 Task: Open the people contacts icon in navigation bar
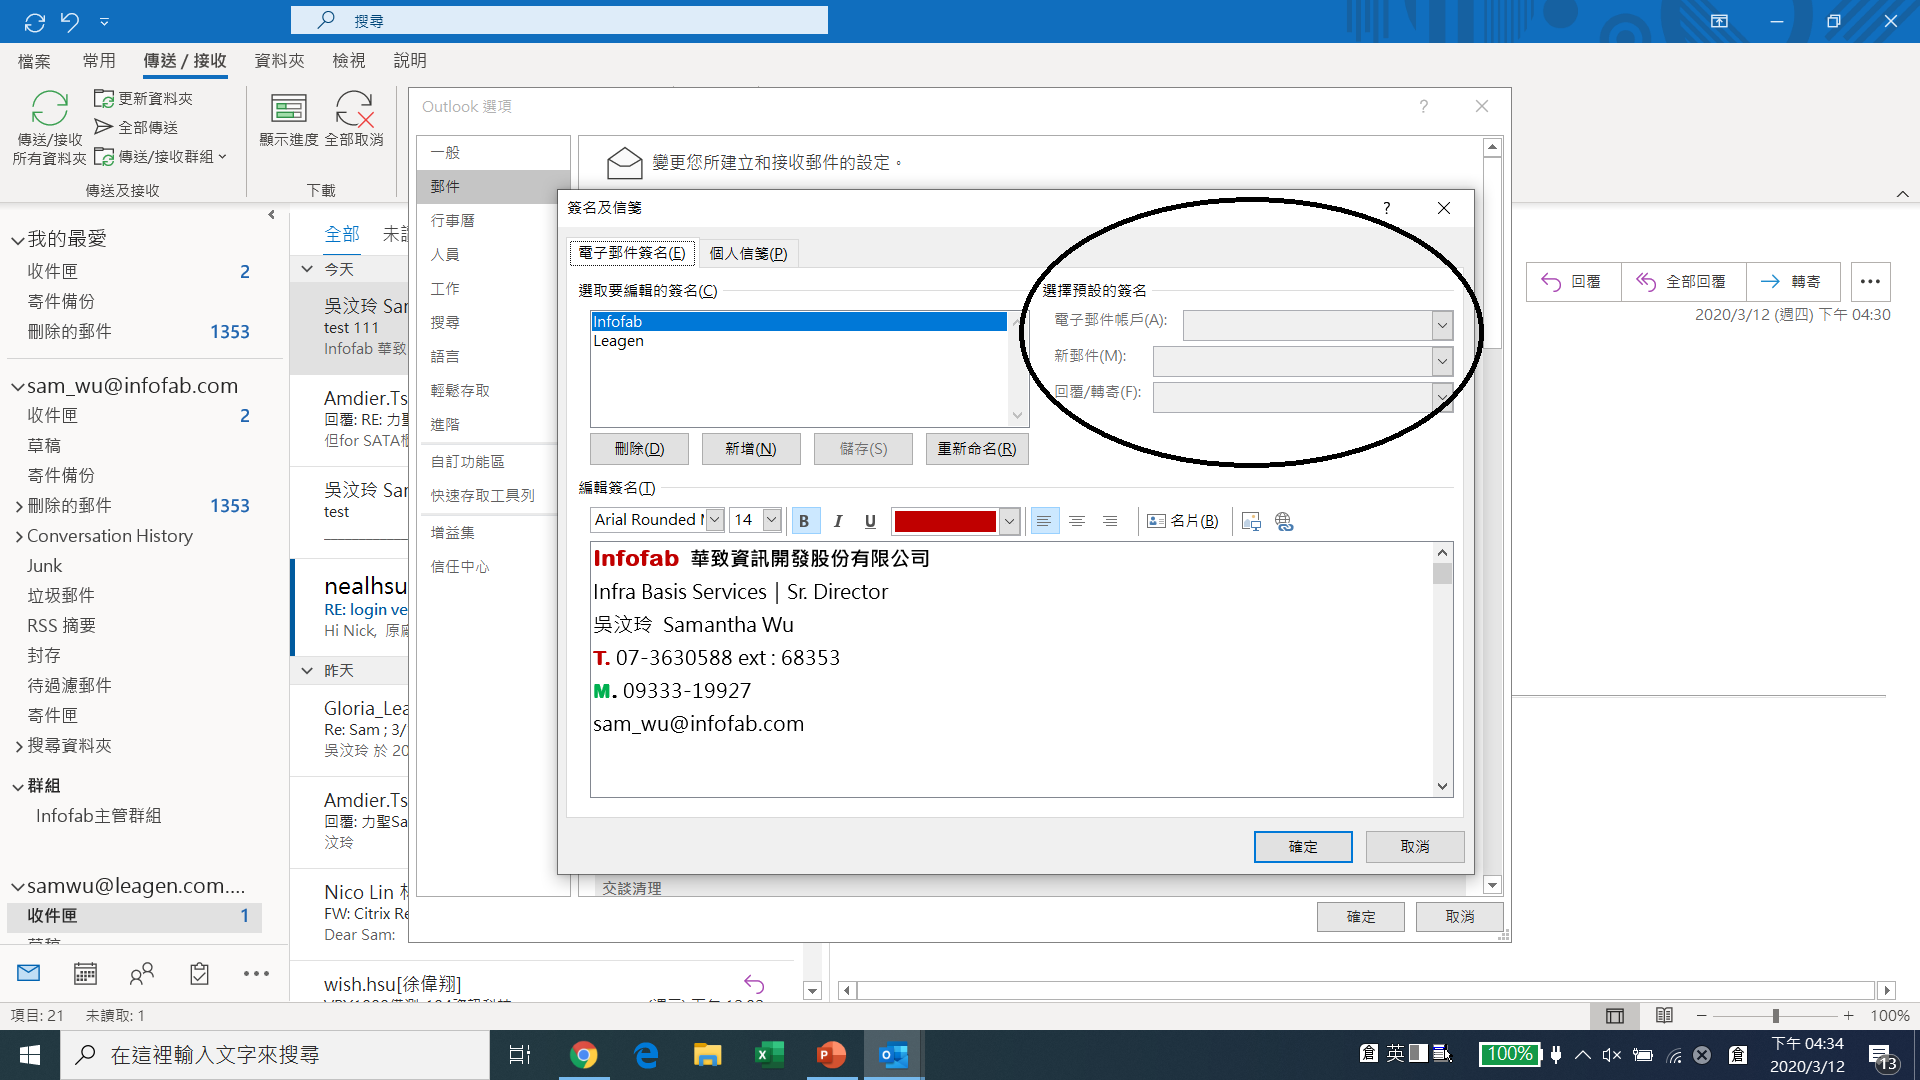coord(142,973)
